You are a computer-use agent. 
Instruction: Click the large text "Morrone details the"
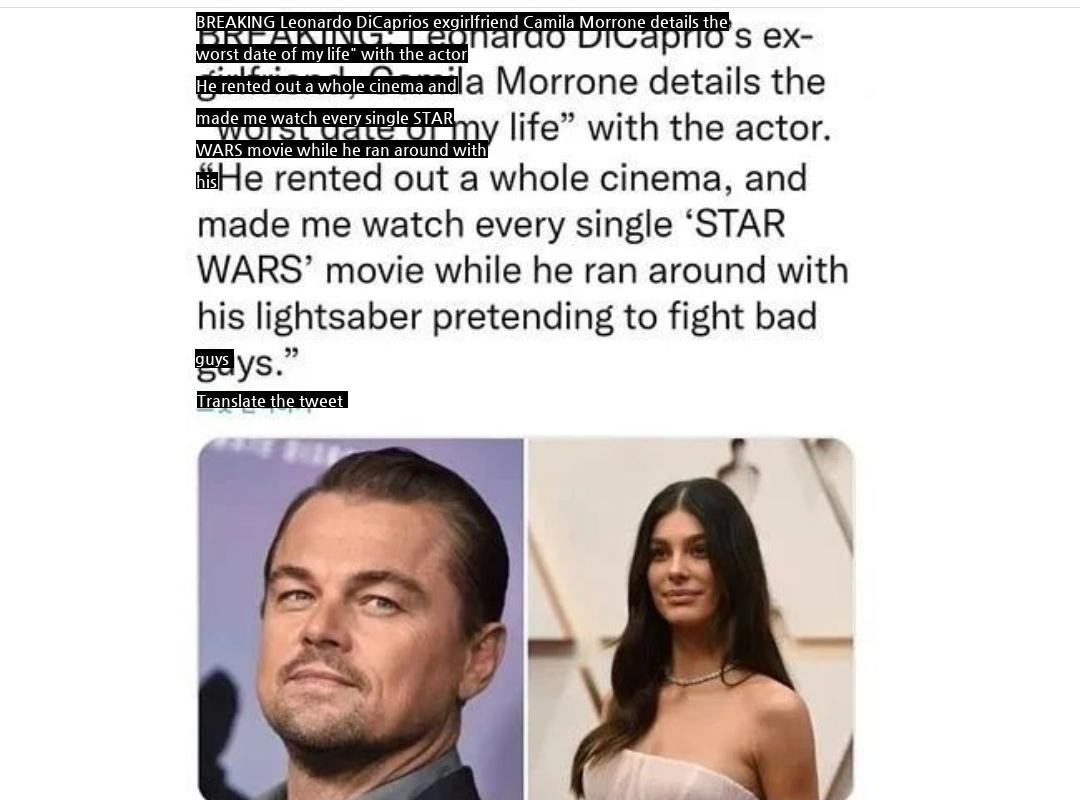pyautogui.click(x=660, y=82)
